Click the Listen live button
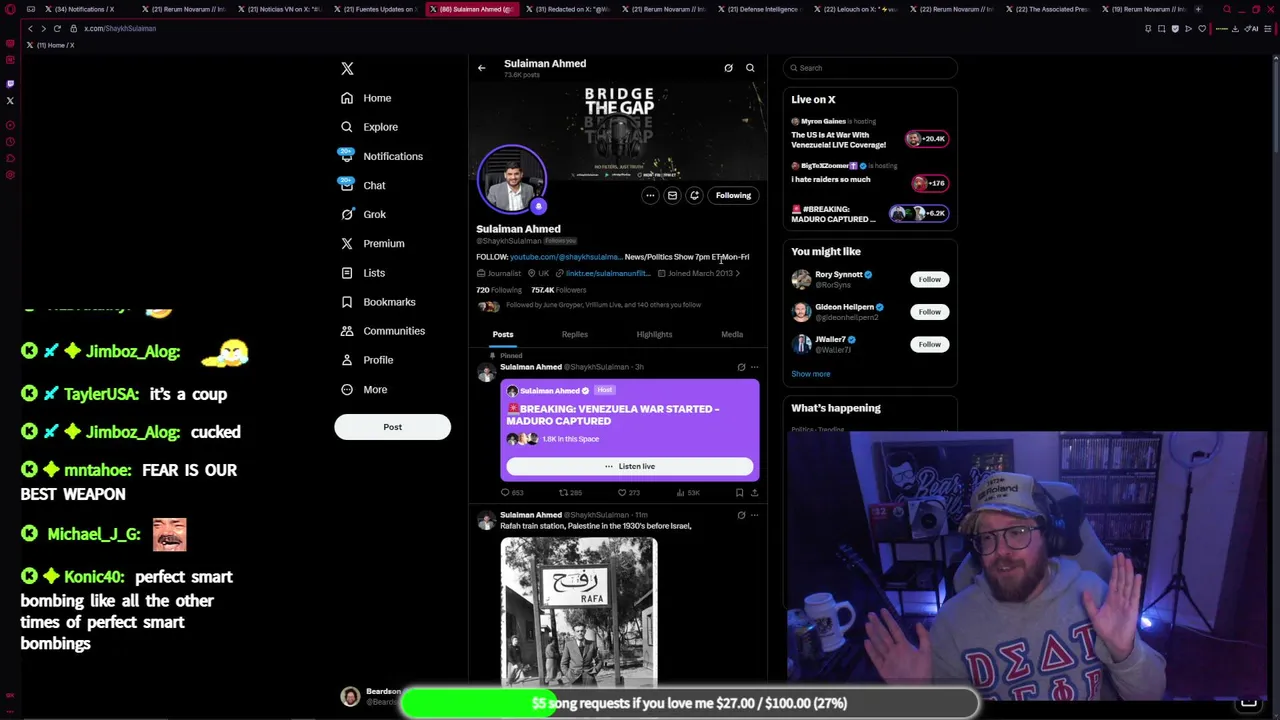Image resolution: width=1280 pixels, height=720 pixels. (x=630, y=466)
